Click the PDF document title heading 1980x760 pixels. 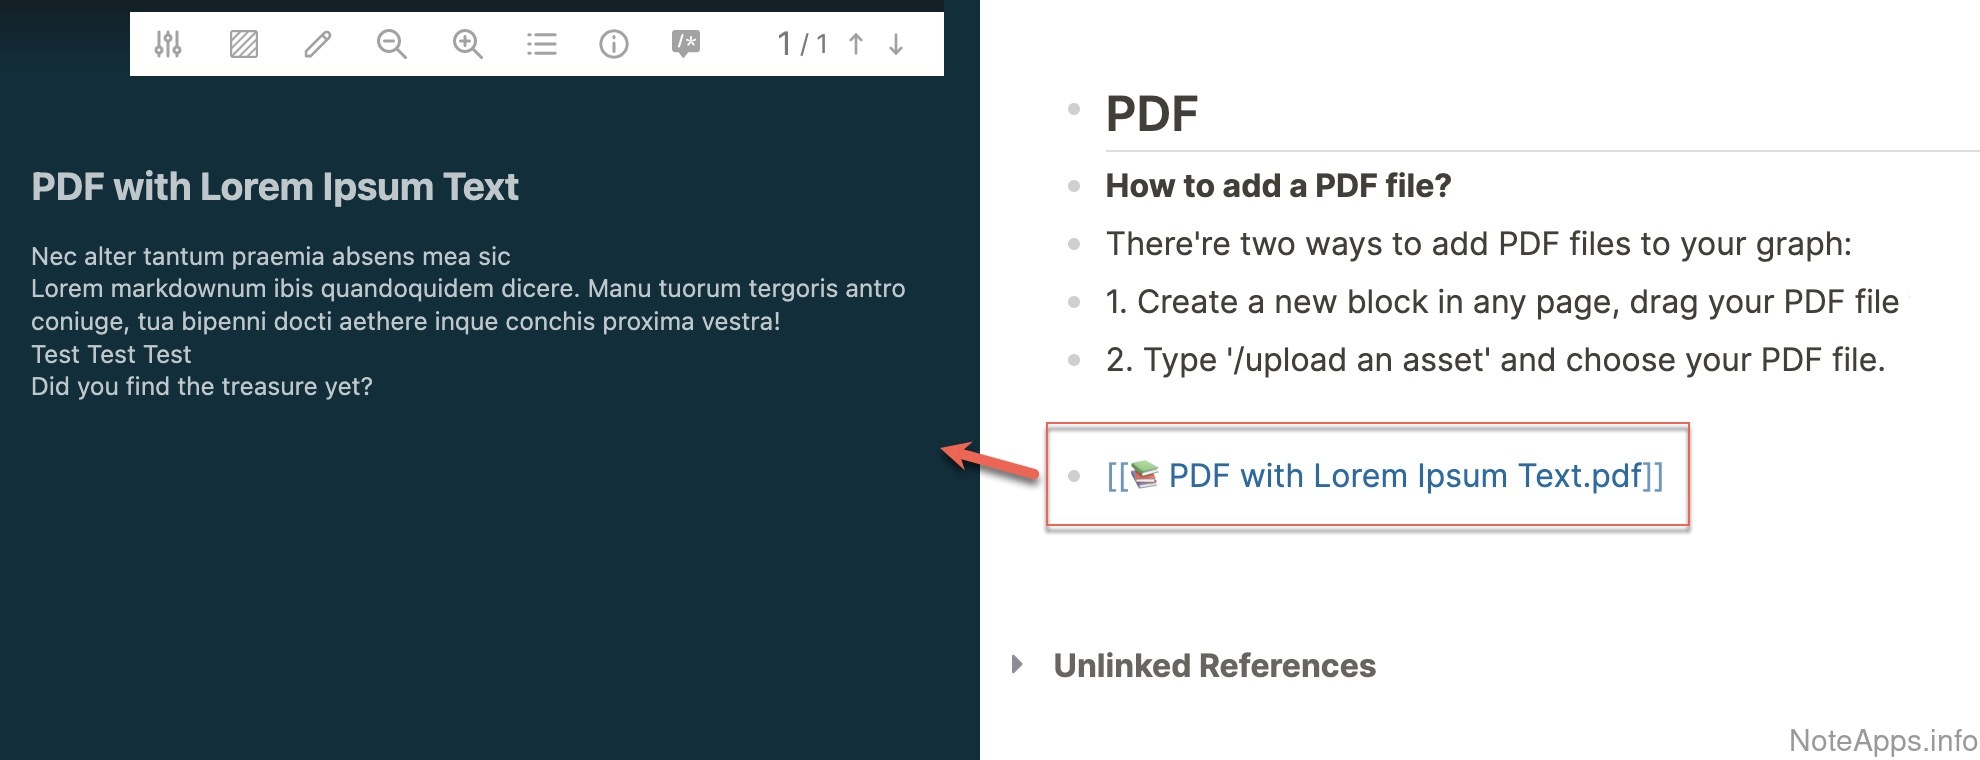[x=275, y=187]
